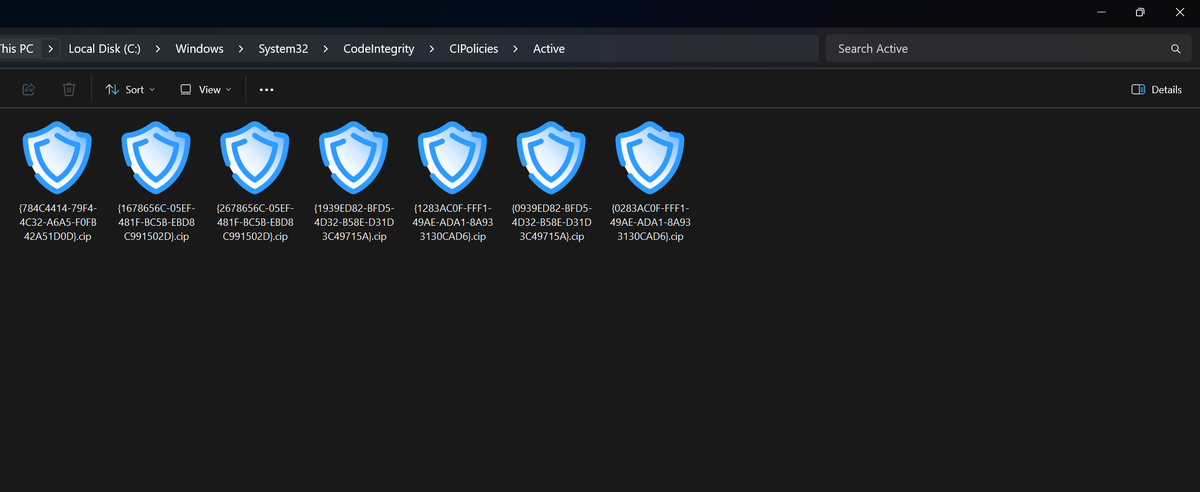Viewport: 1200px width, 492px height.
Task: Go to the CIPolicies breadcrumb
Action: tap(473, 49)
